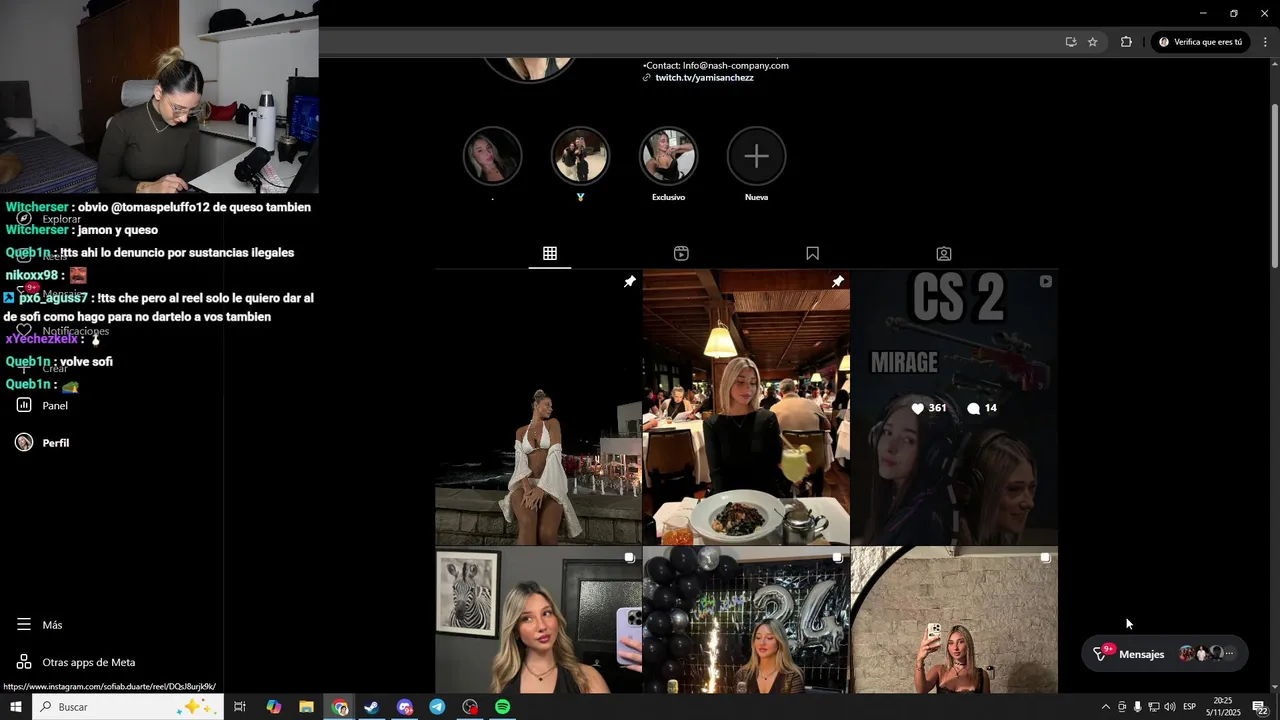Click the Verifica que eres tú profile button

[1200, 42]
